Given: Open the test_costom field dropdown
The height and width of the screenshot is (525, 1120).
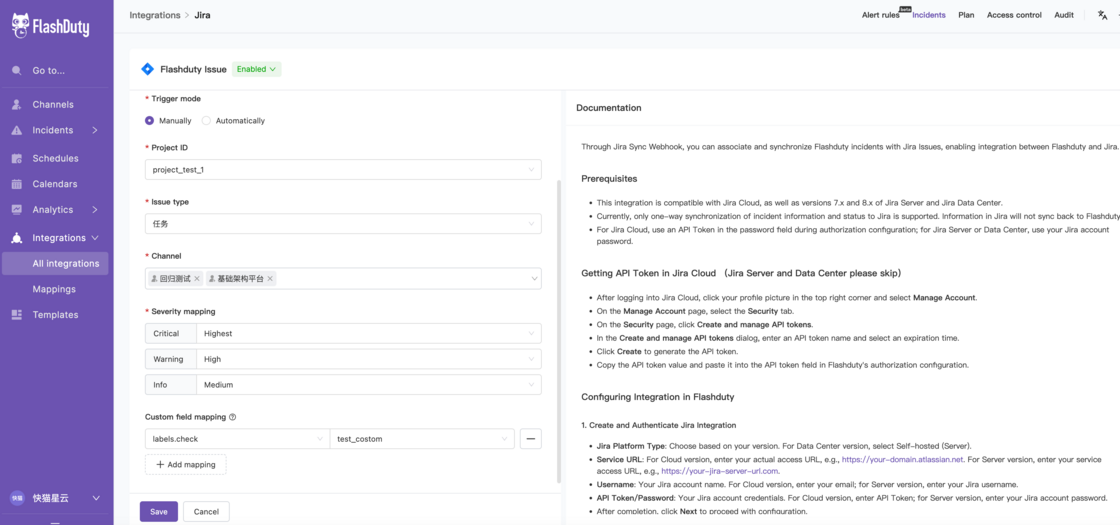Looking at the screenshot, I should (422, 439).
